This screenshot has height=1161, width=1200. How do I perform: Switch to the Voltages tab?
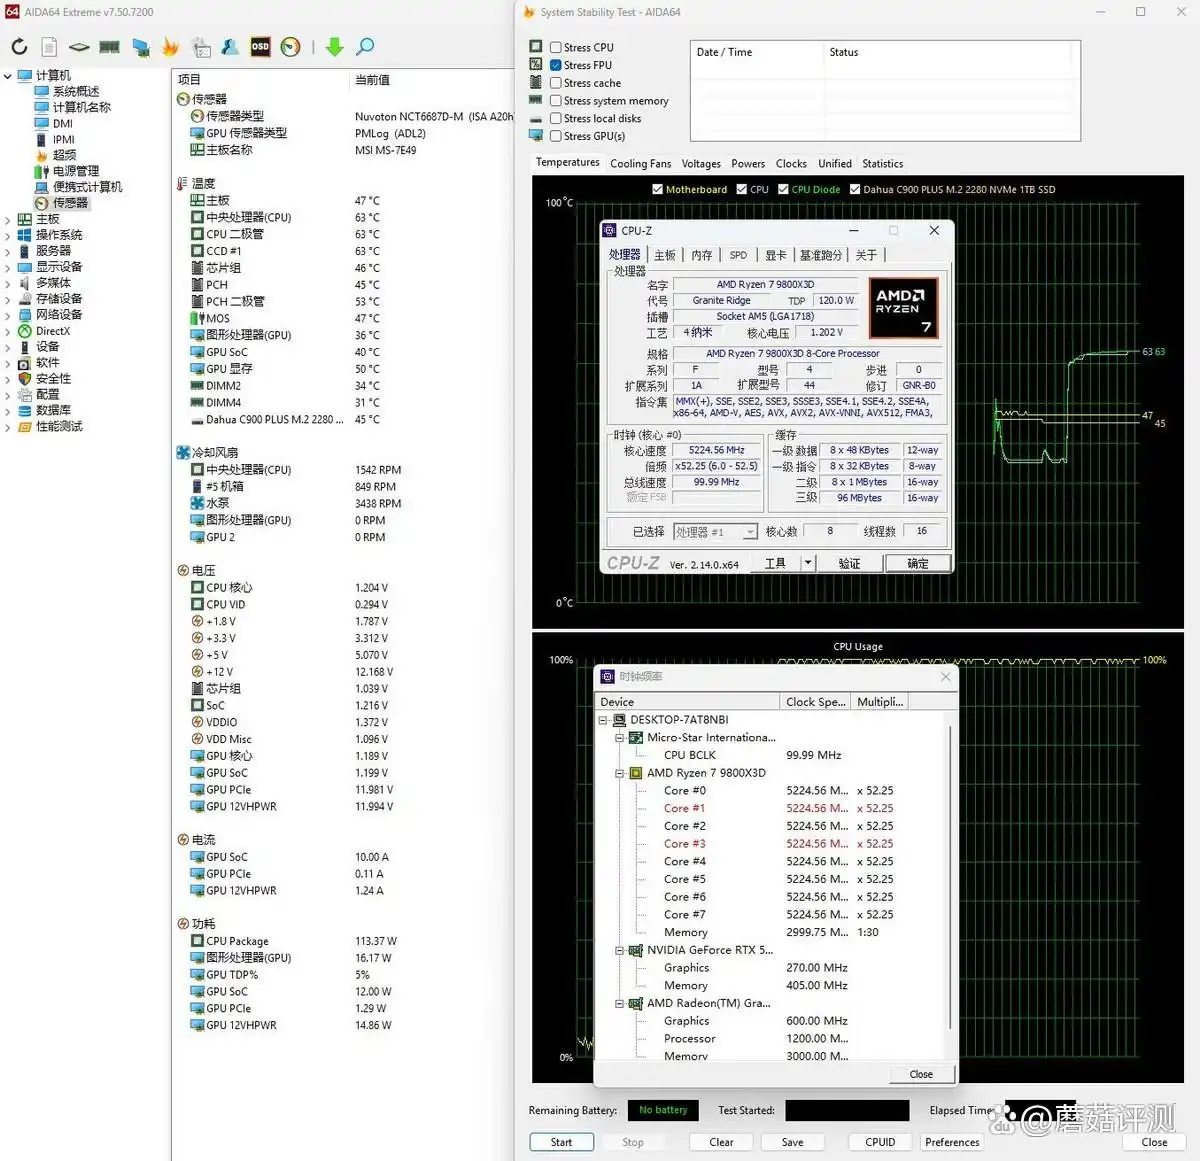click(x=701, y=163)
